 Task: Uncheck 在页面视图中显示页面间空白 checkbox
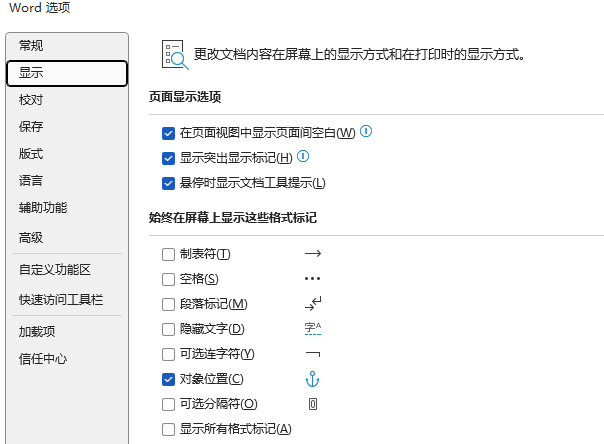coord(168,133)
